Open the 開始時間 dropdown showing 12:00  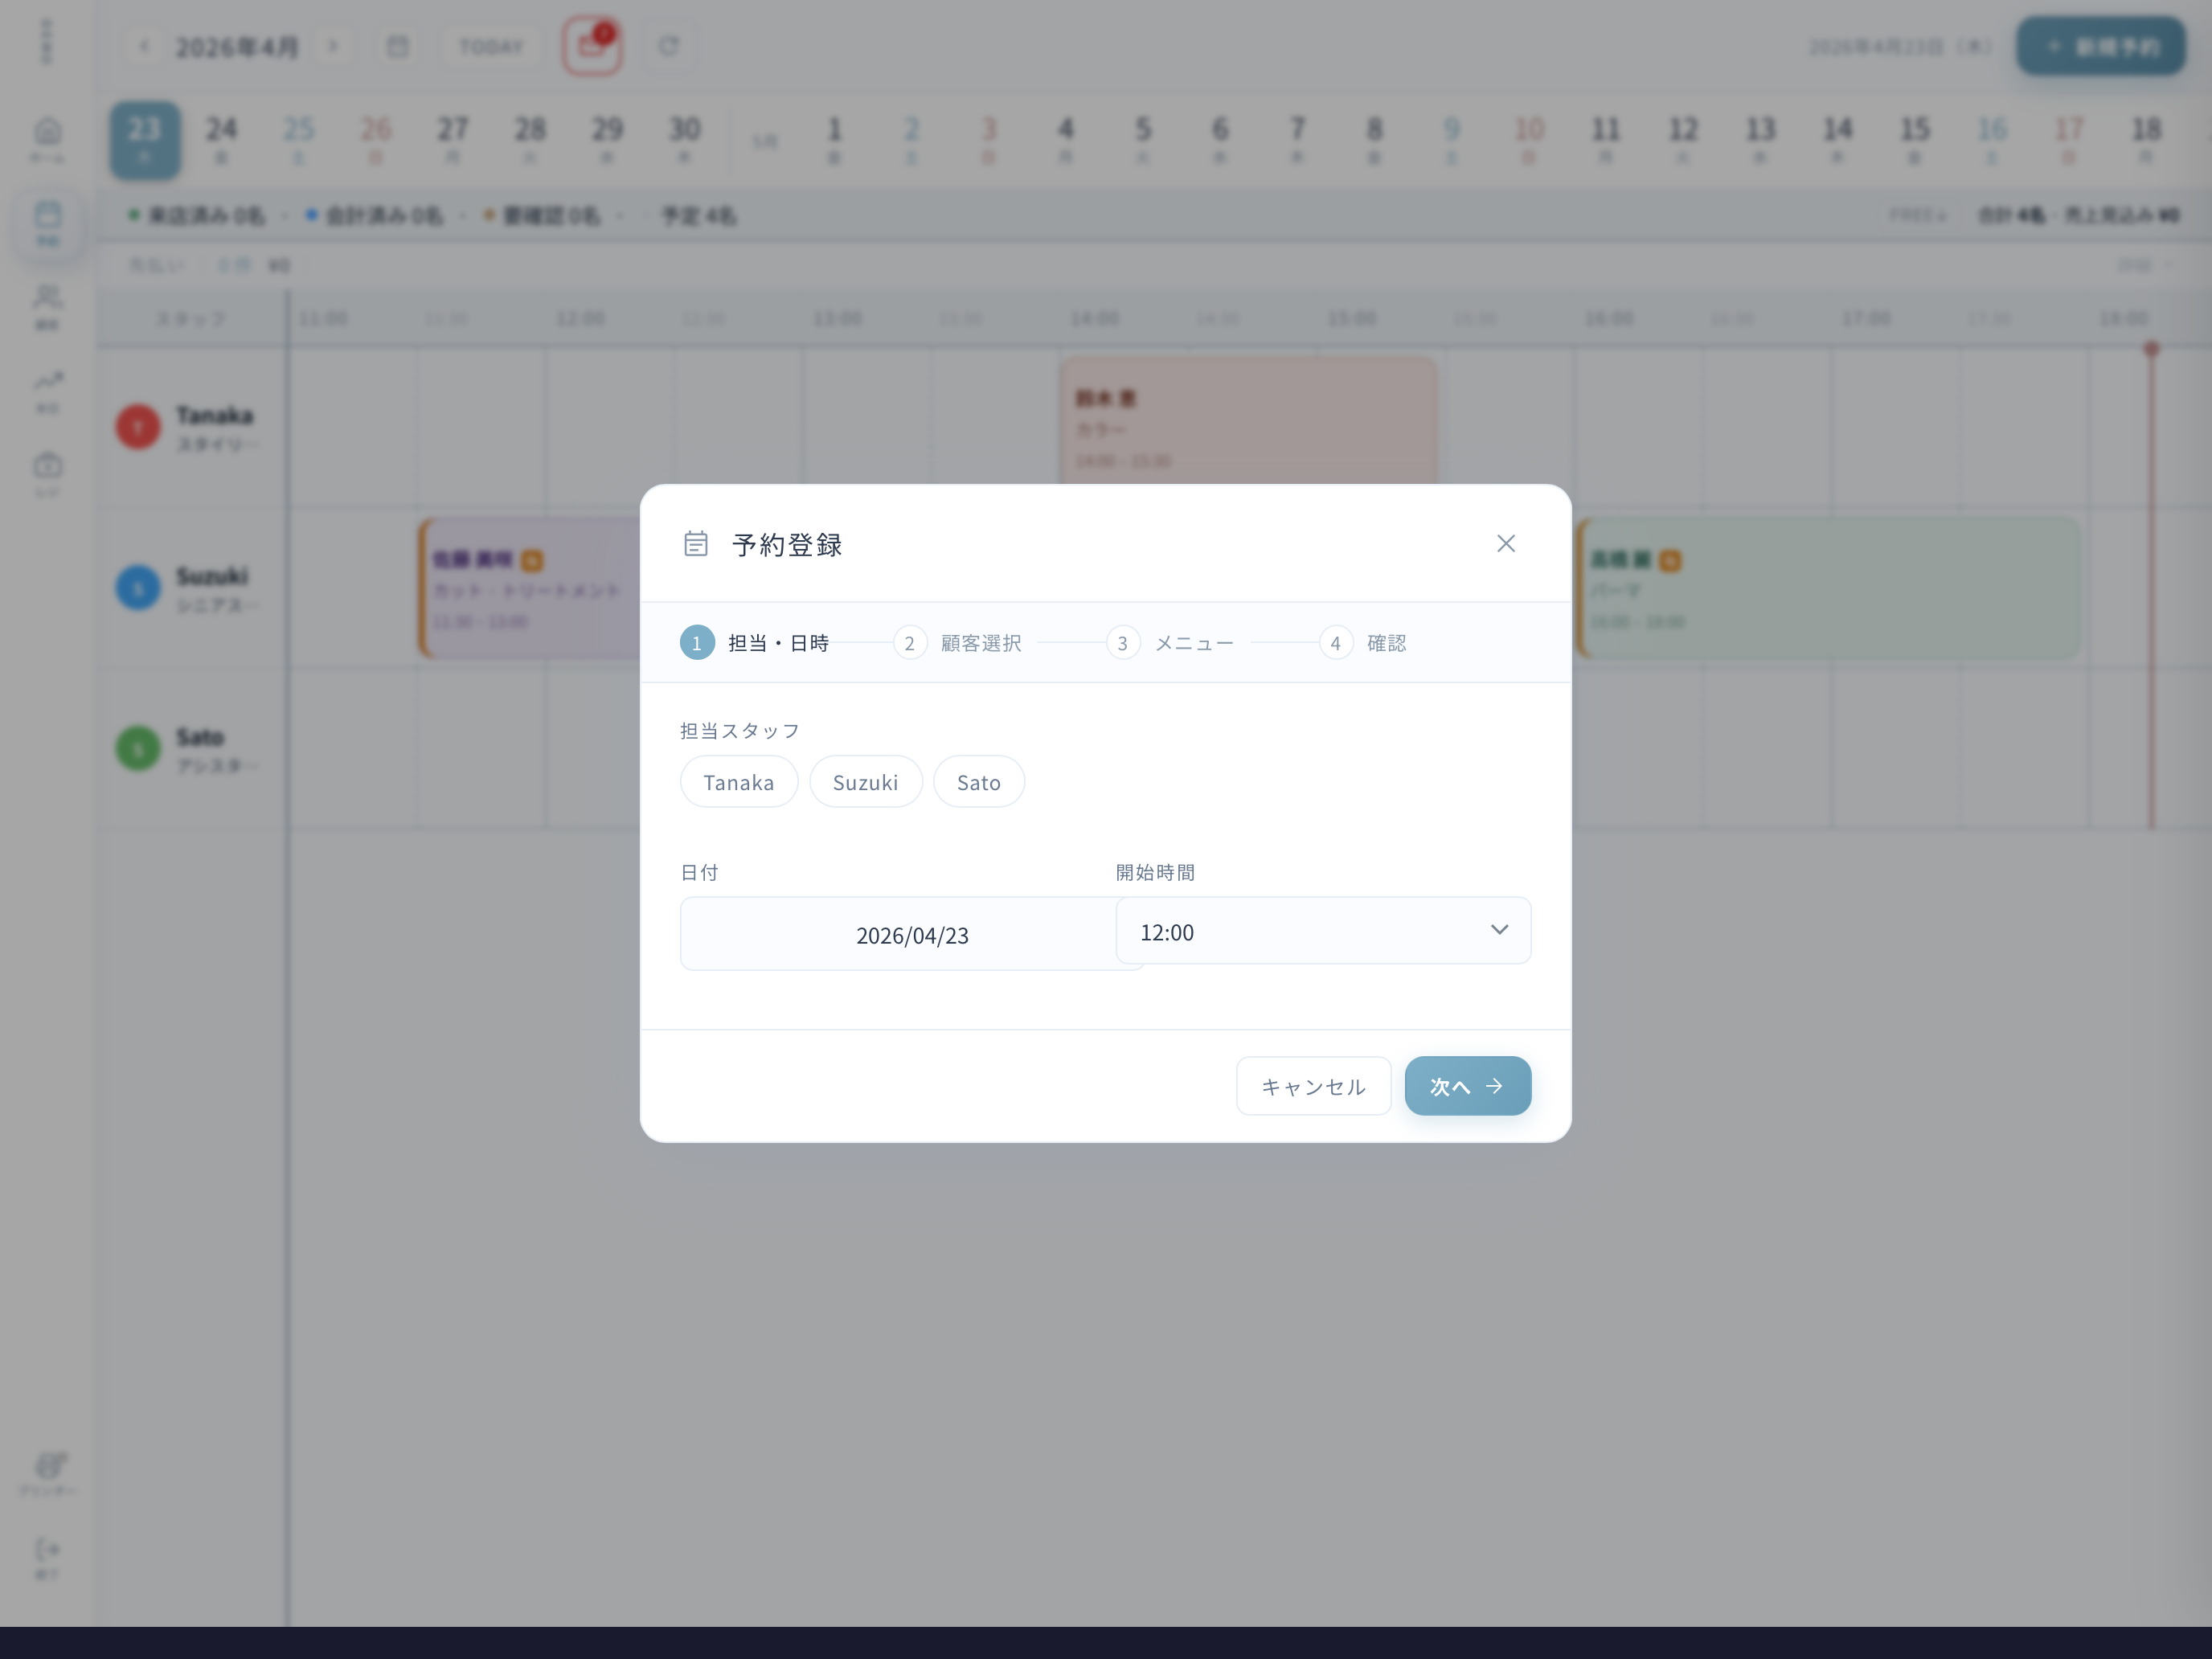click(1323, 931)
